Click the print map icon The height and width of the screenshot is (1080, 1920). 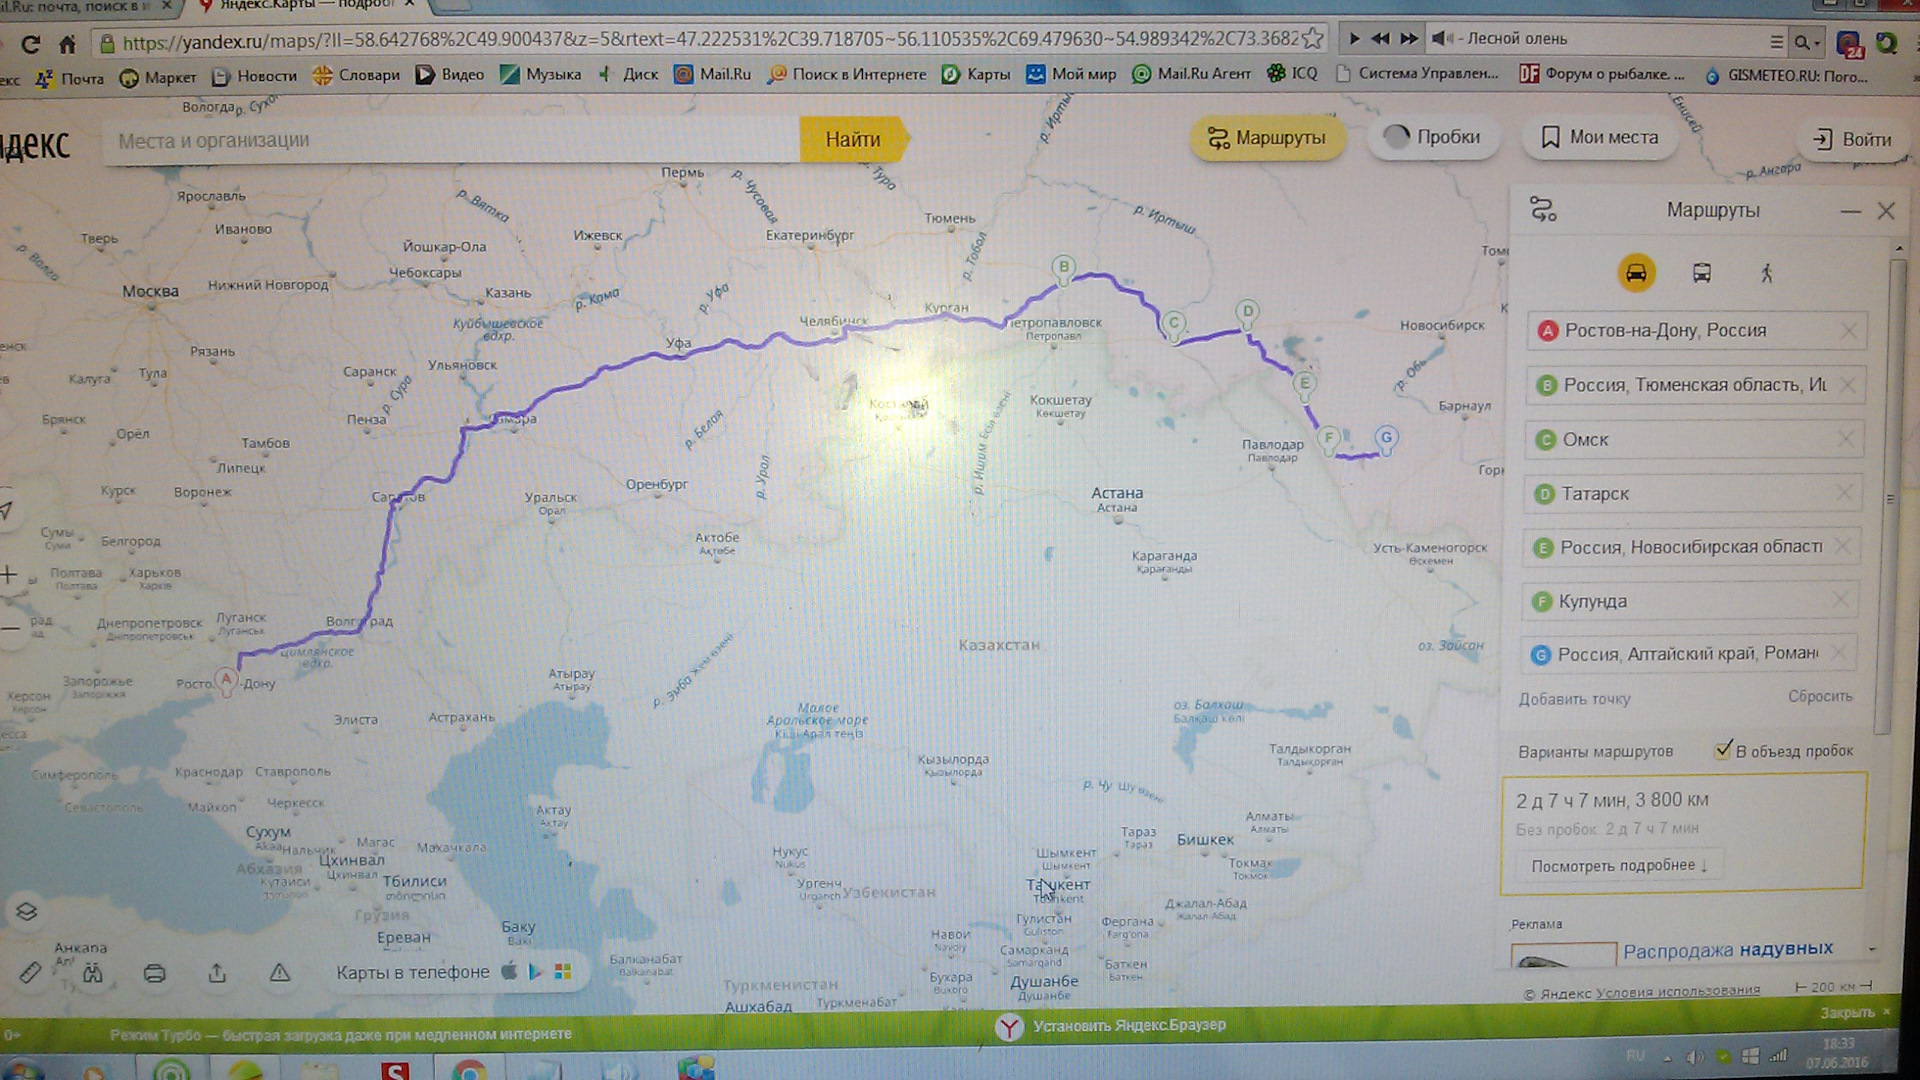click(x=154, y=973)
